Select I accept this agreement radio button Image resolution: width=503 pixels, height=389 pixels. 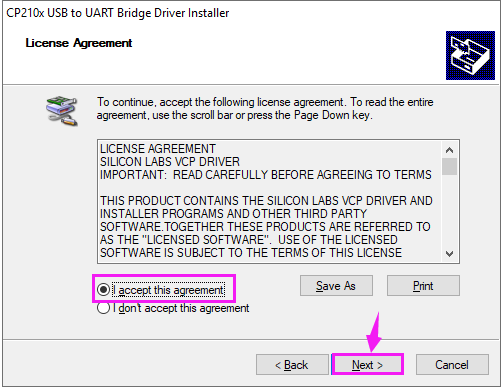coord(103,289)
